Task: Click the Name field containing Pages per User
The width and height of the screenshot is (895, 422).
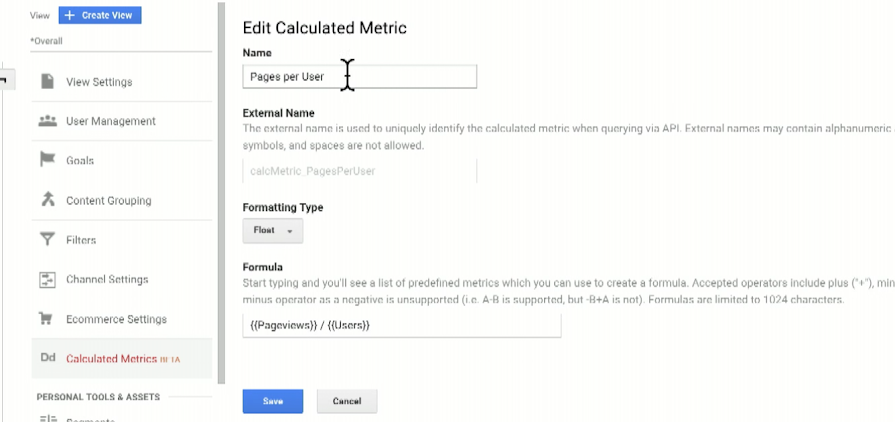Action: pyautogui.click(x=359, y=76)
